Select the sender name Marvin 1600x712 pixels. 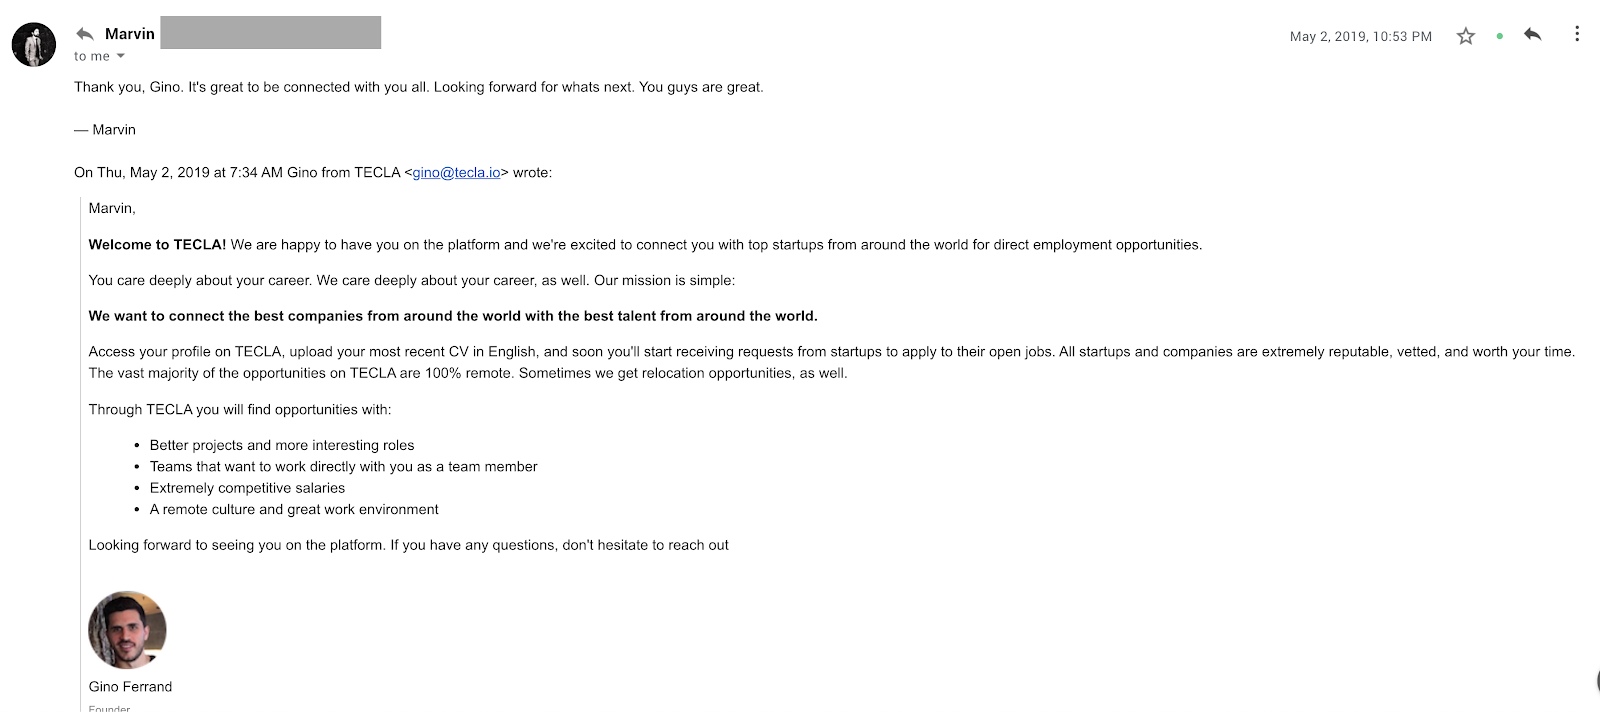[x=130, y=34]
